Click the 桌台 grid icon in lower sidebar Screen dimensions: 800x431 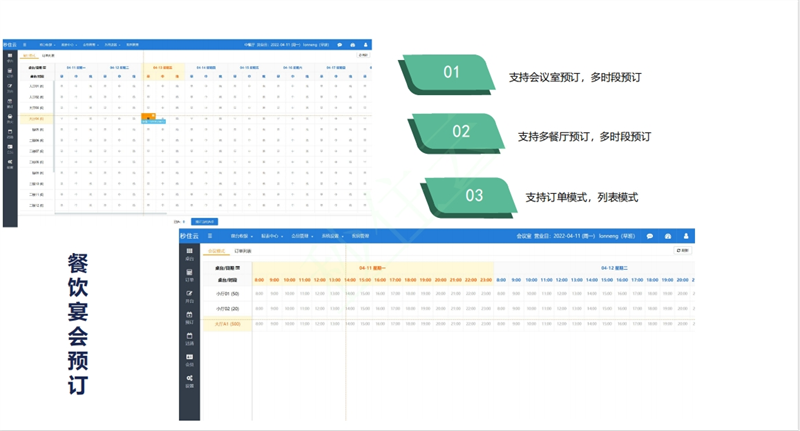(189, 253)
